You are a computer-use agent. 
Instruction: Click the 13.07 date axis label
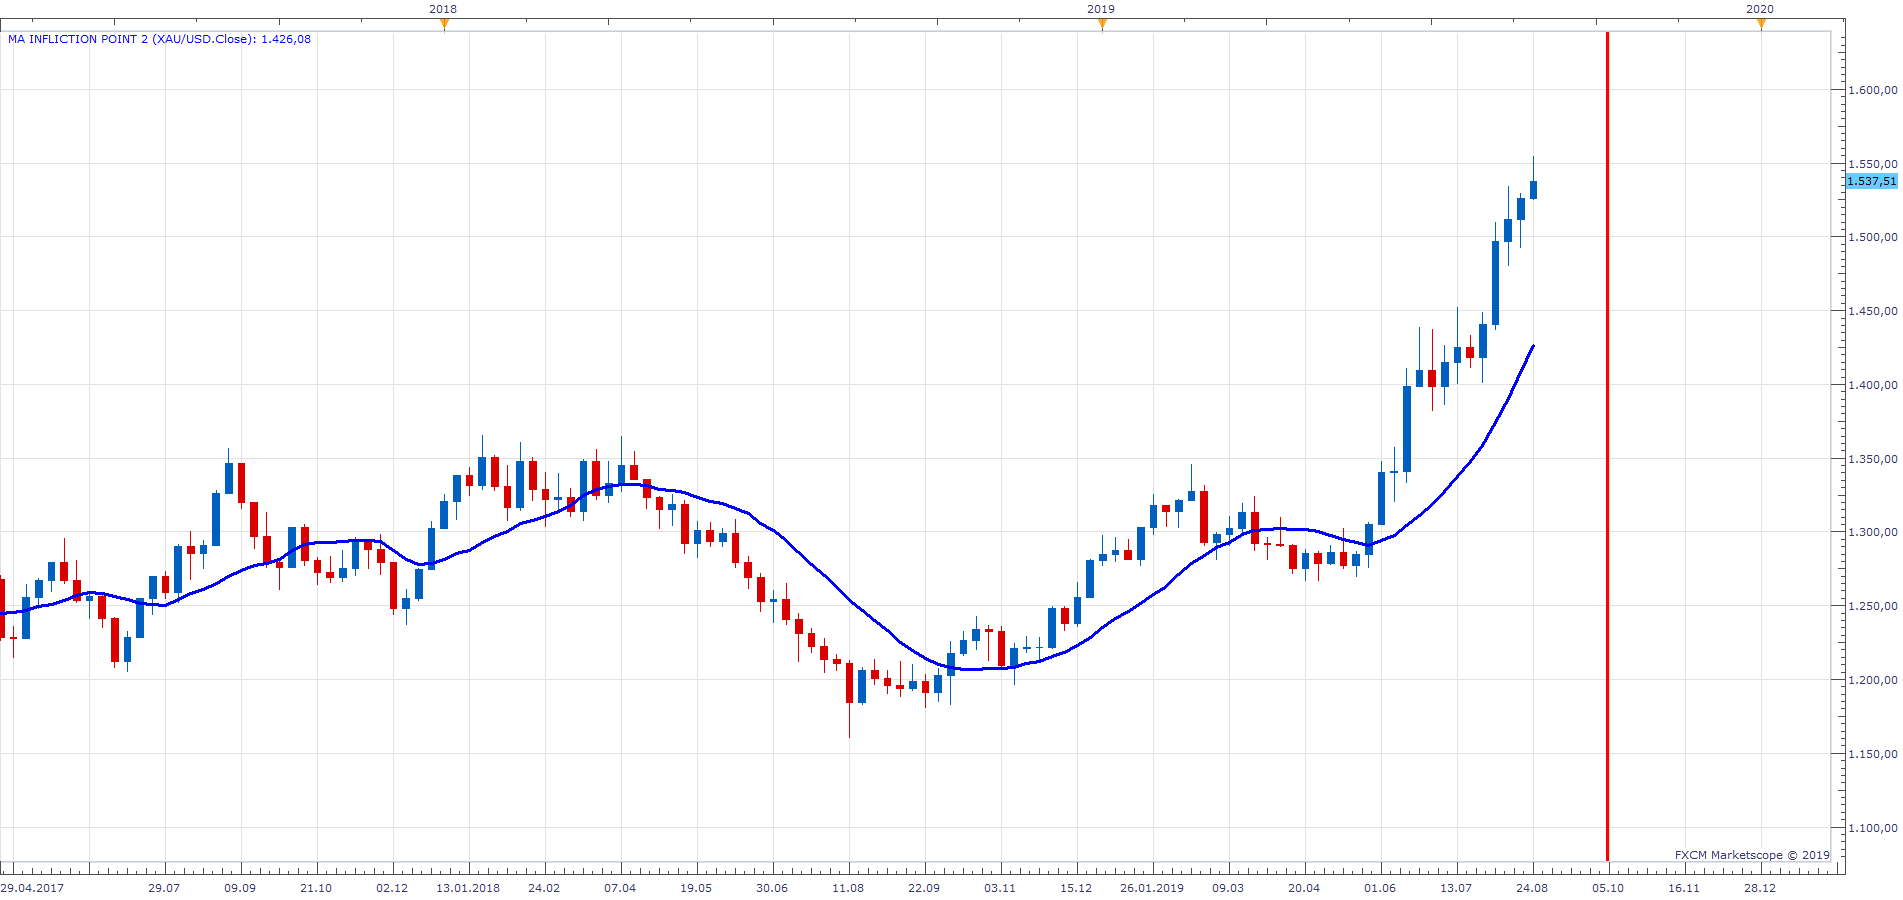click(1456, 888)
